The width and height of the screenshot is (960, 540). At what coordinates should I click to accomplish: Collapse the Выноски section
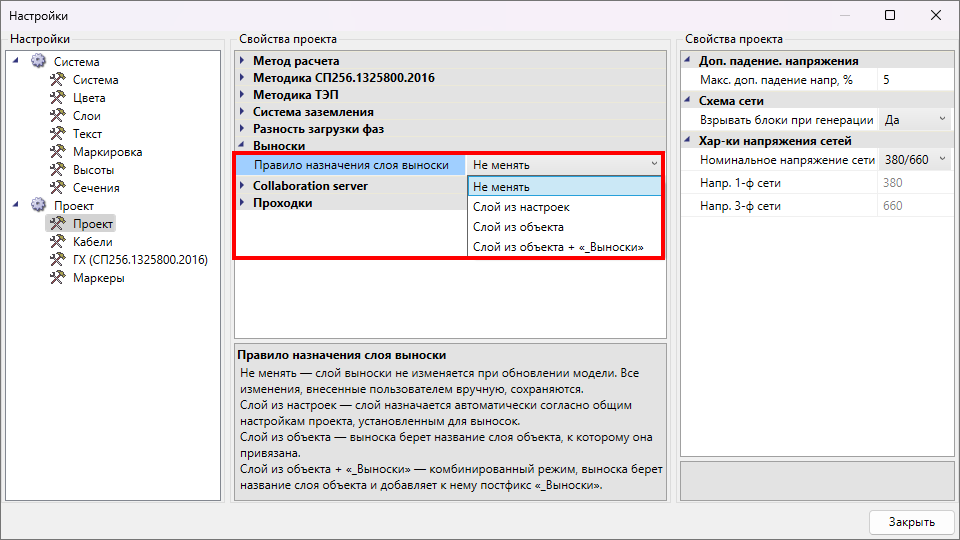tap(242, 146)
